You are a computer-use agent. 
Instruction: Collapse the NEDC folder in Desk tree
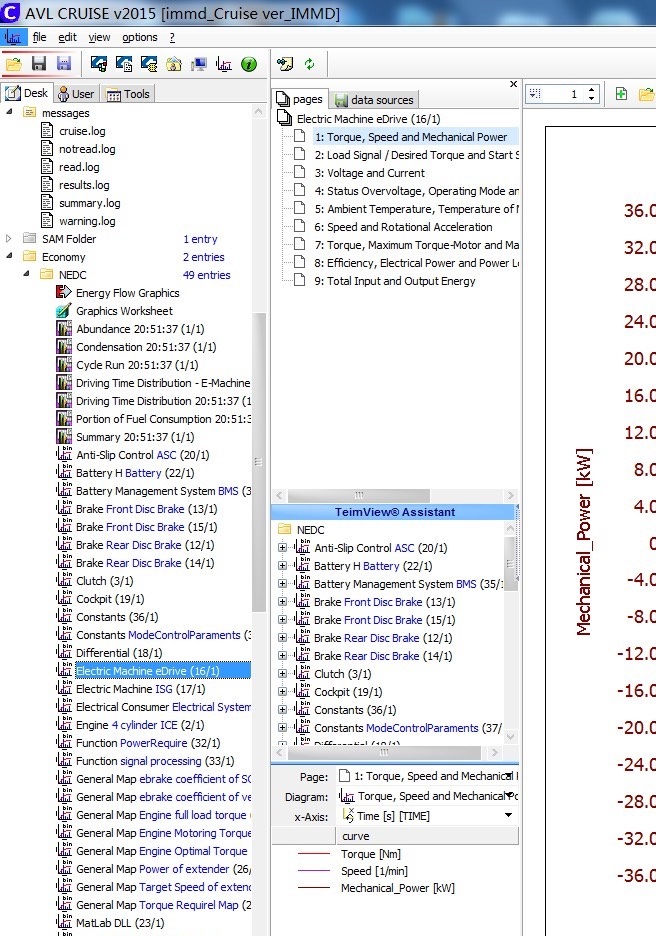pos(26,273)
